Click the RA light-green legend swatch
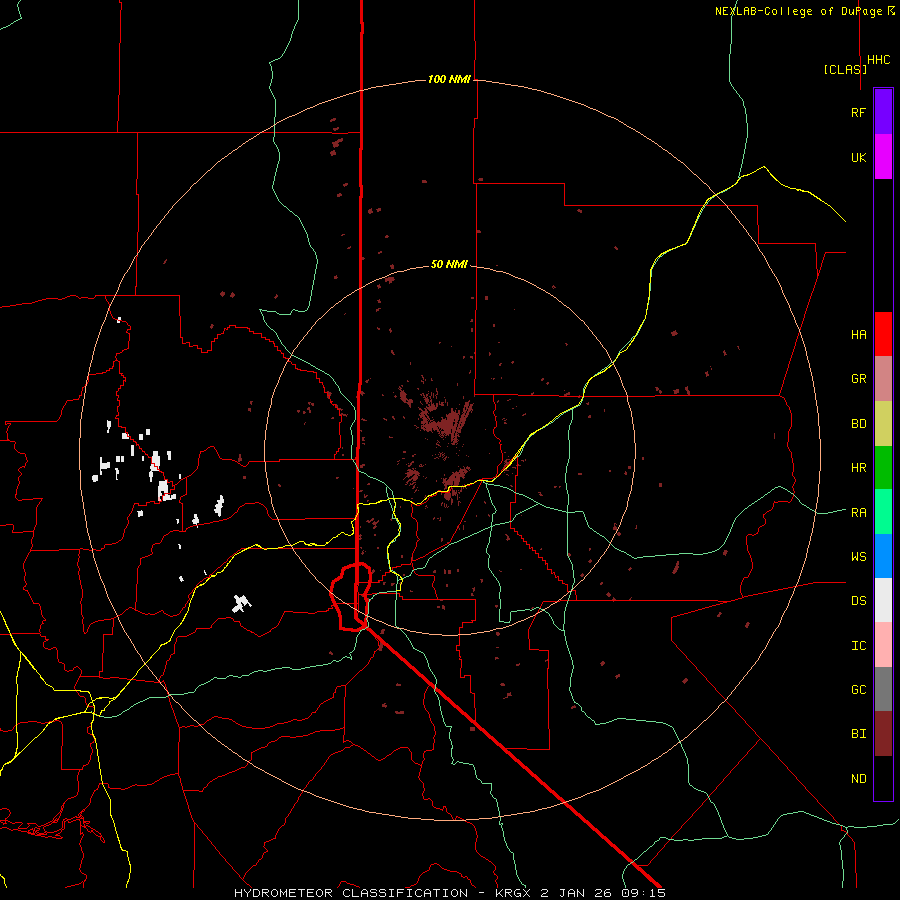The image size is (900, 900). (883, 512)
